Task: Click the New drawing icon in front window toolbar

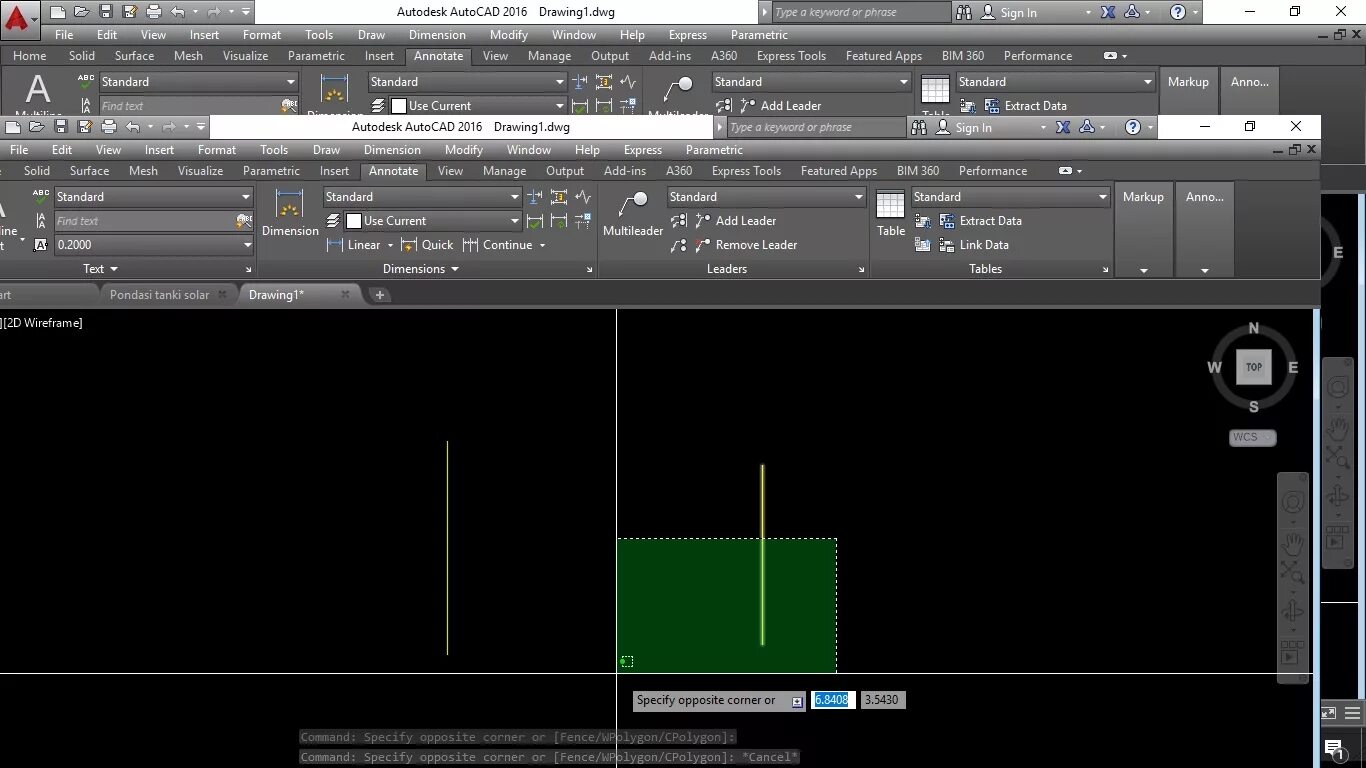Action: (12, 127)
